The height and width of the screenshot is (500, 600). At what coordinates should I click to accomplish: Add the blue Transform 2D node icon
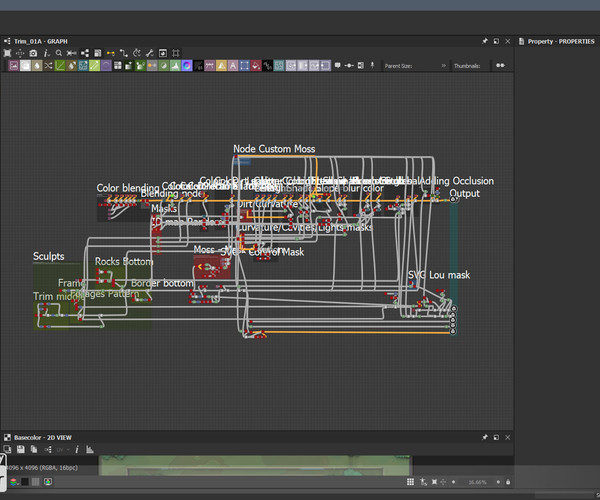pyautogui.click(x=244, y=66)
